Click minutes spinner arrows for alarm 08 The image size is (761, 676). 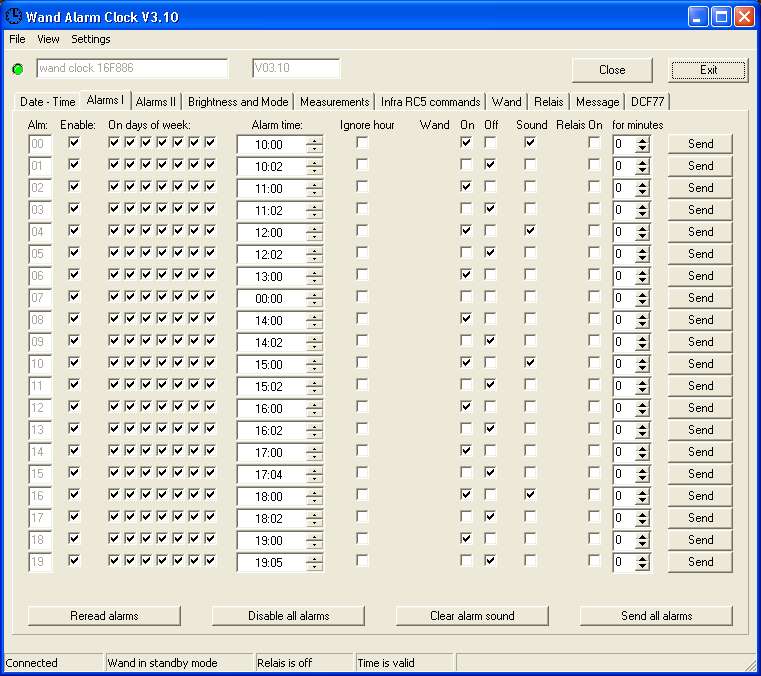tap(642, 320)
